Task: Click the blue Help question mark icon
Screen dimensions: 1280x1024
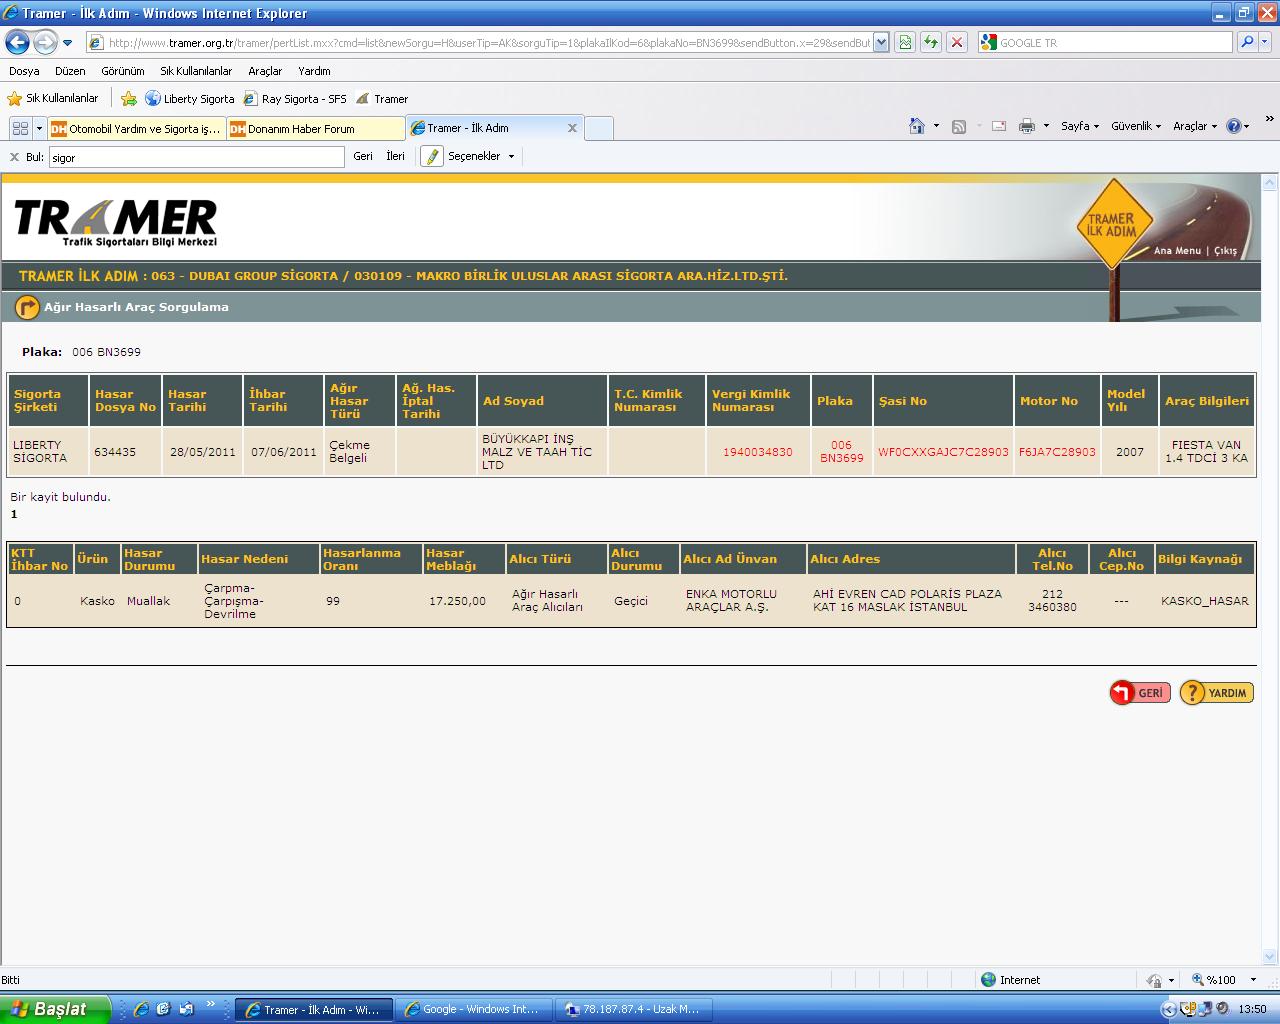Action: (x=1234, y=126)
